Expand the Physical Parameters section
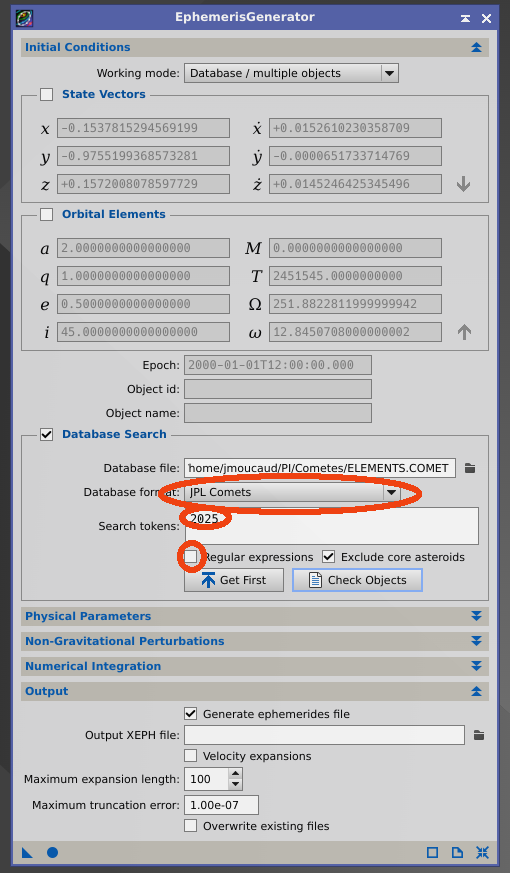The width and height of the screenshot is (510, 873). pyautogui.click(x=255, y=616)
